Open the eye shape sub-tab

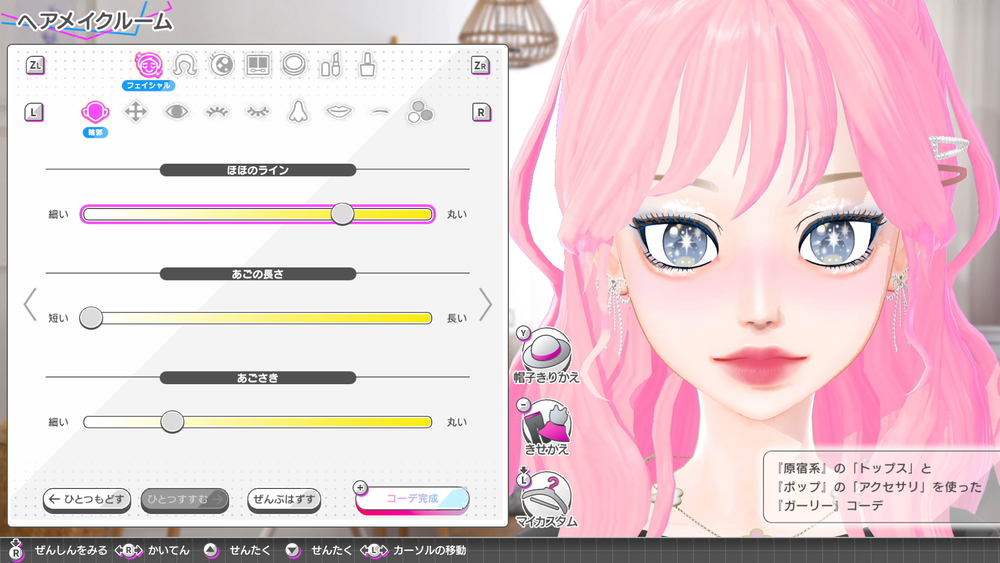[176, 112]
